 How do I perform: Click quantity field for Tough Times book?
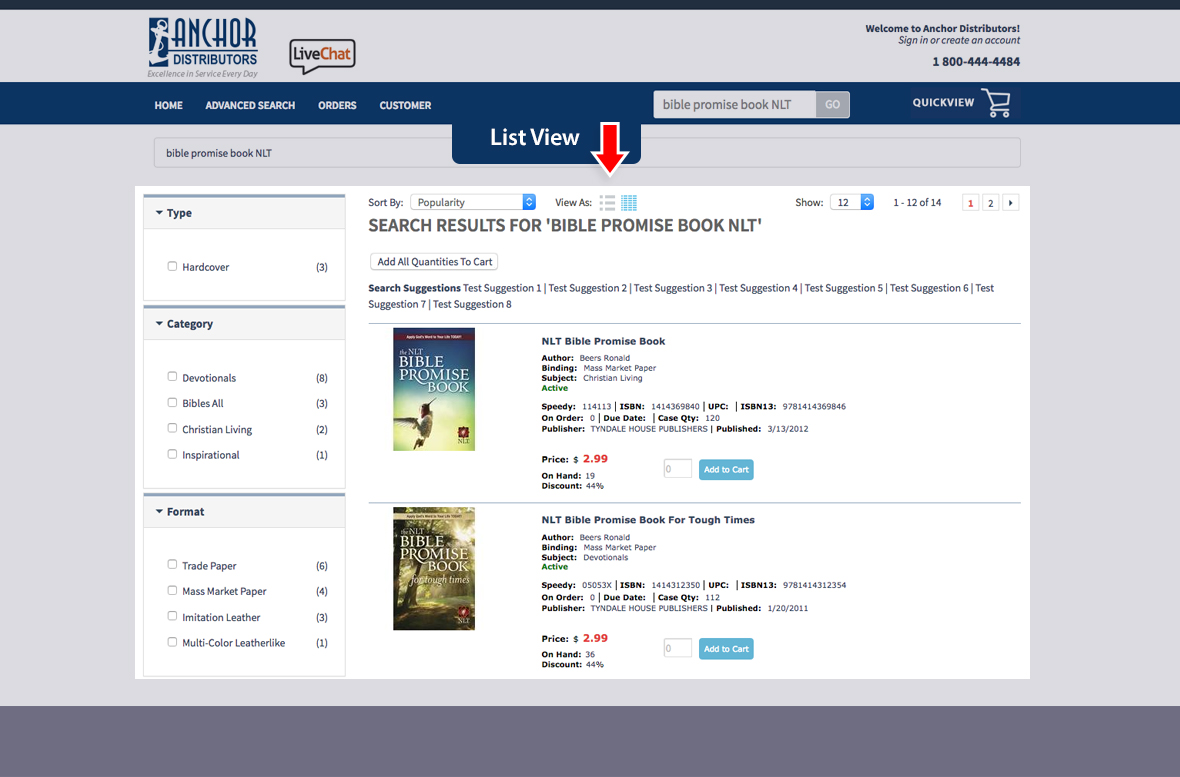click(677, 648)
